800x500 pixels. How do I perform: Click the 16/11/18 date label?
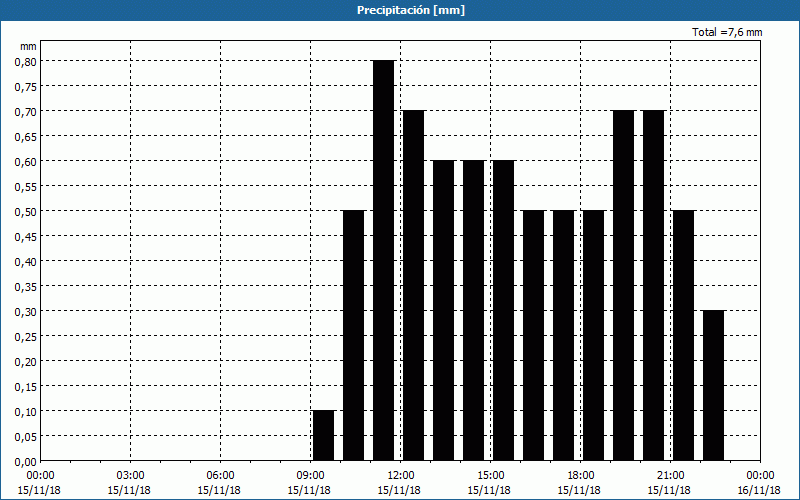click(x=759, y=490)
